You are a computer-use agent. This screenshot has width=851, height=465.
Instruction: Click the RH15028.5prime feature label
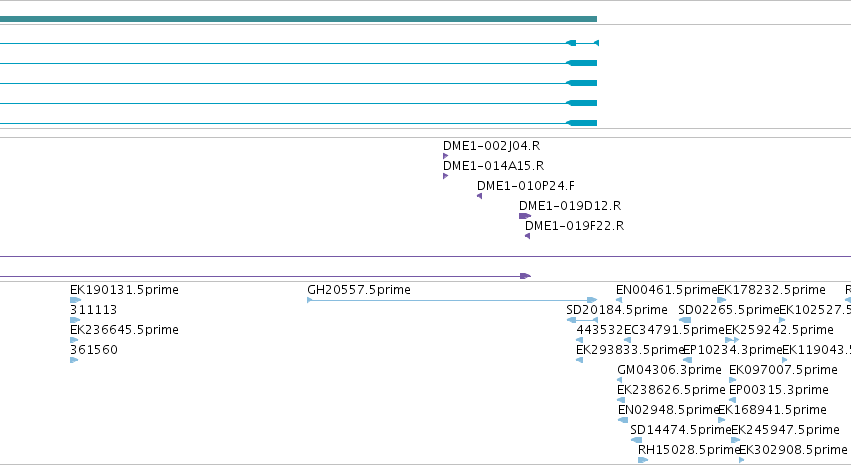click(x=689, y=450)
